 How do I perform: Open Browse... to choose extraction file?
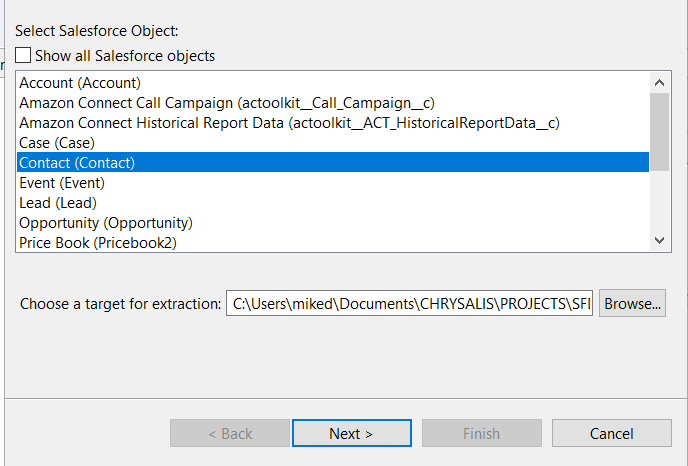pos(632,303)
